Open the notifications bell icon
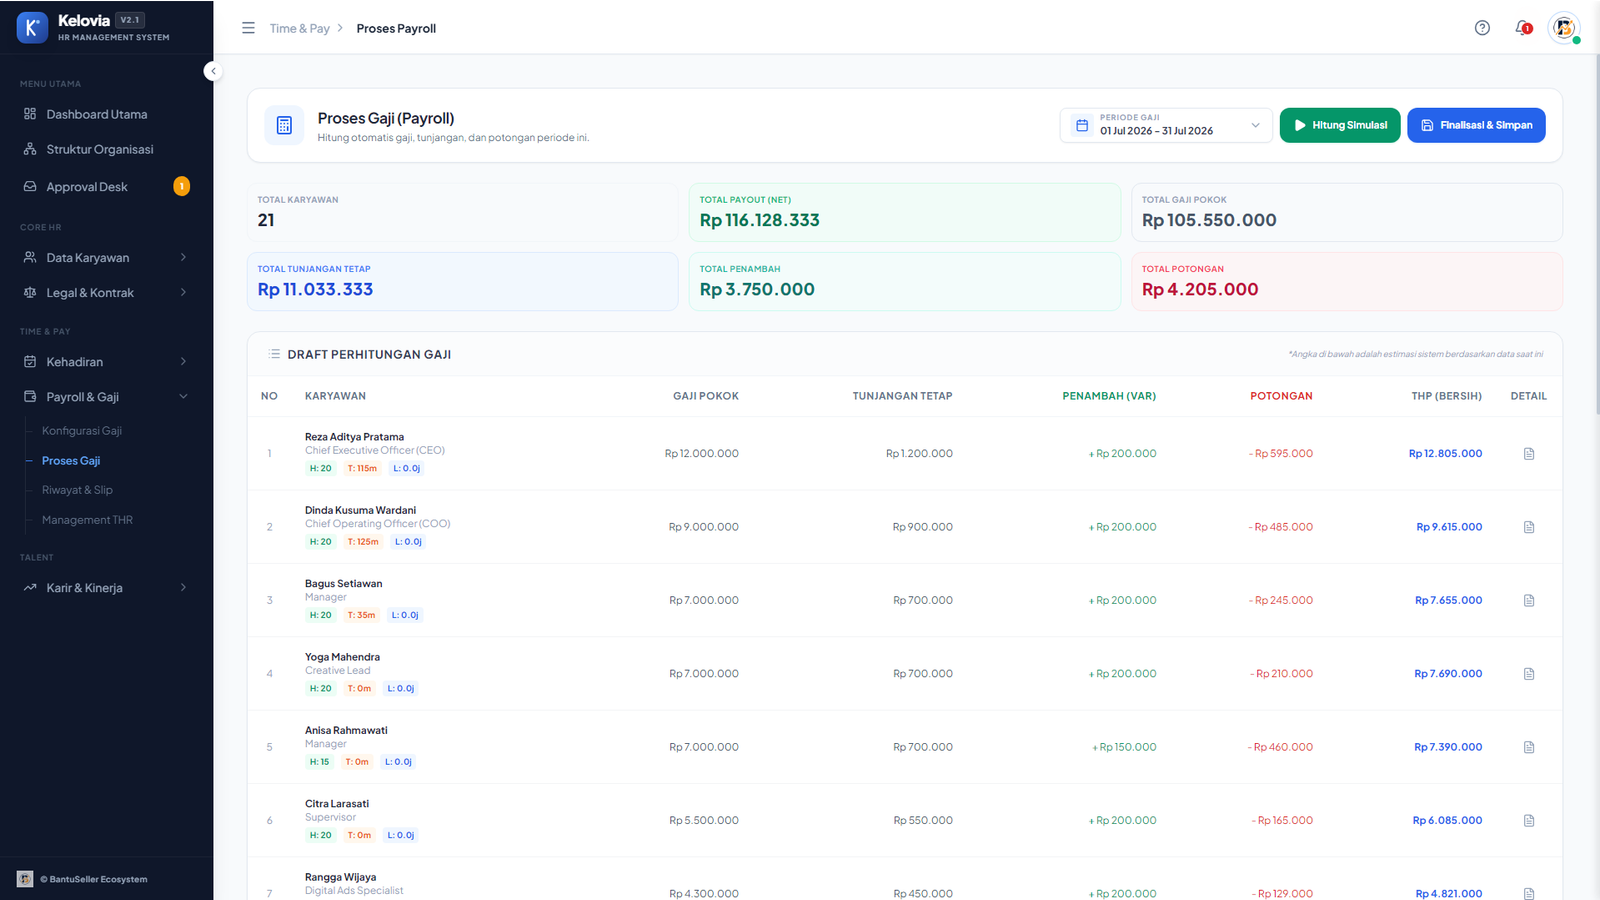This screenshot has height=900, width=1600. tap(1523, 28)
